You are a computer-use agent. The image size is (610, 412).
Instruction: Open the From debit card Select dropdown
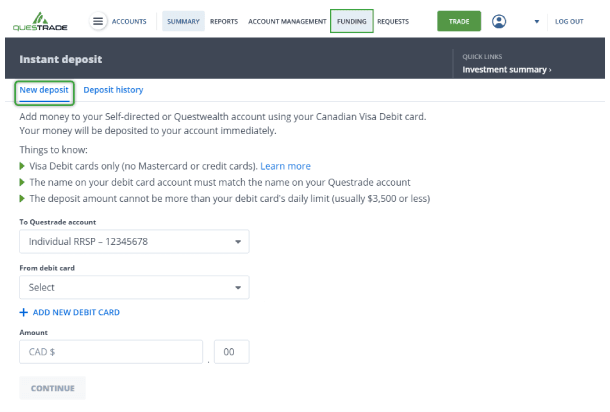pyautogui.click(x=134, y=287)
